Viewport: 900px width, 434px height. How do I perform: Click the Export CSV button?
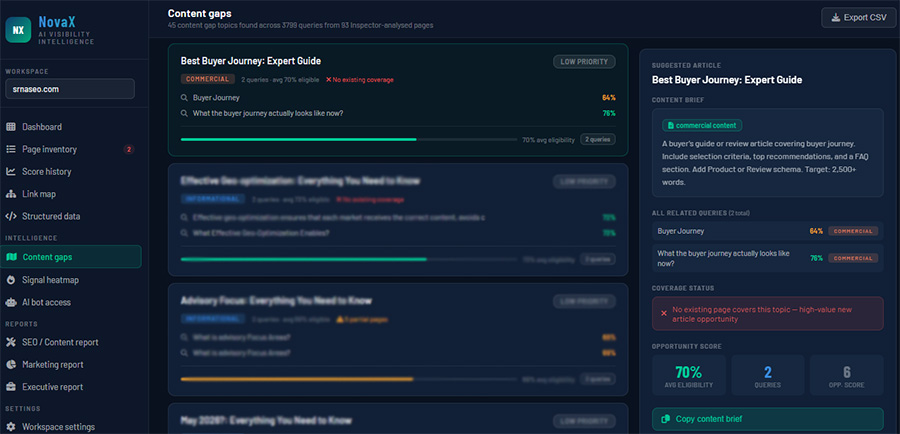[x=859, y=18]
